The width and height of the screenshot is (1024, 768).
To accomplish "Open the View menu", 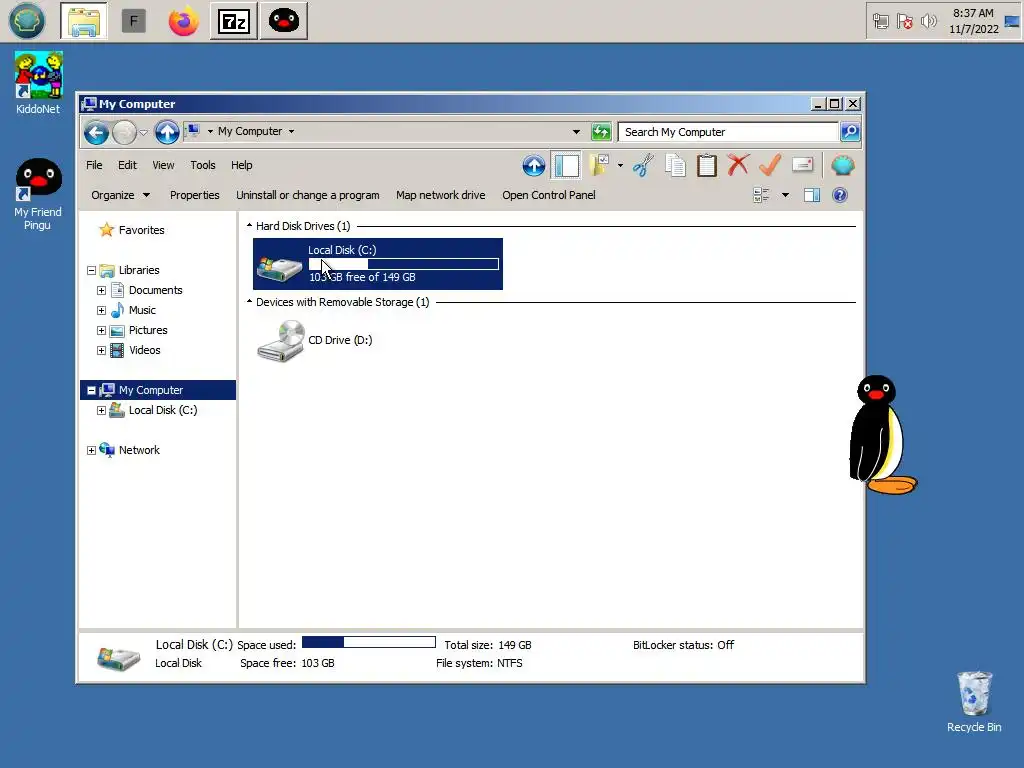I will (x=163, y=165).
